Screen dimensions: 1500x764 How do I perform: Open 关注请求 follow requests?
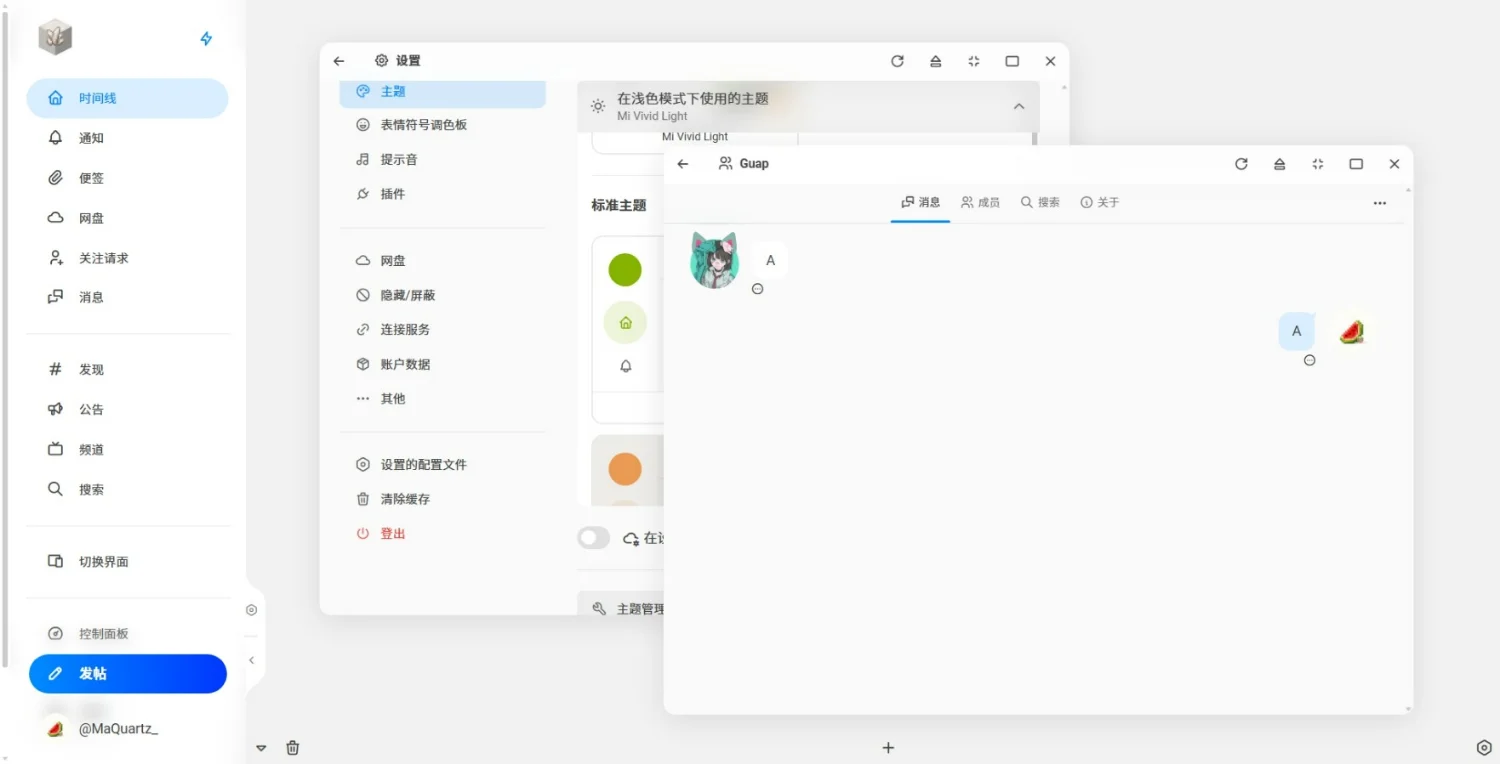[x=127, y=258]
